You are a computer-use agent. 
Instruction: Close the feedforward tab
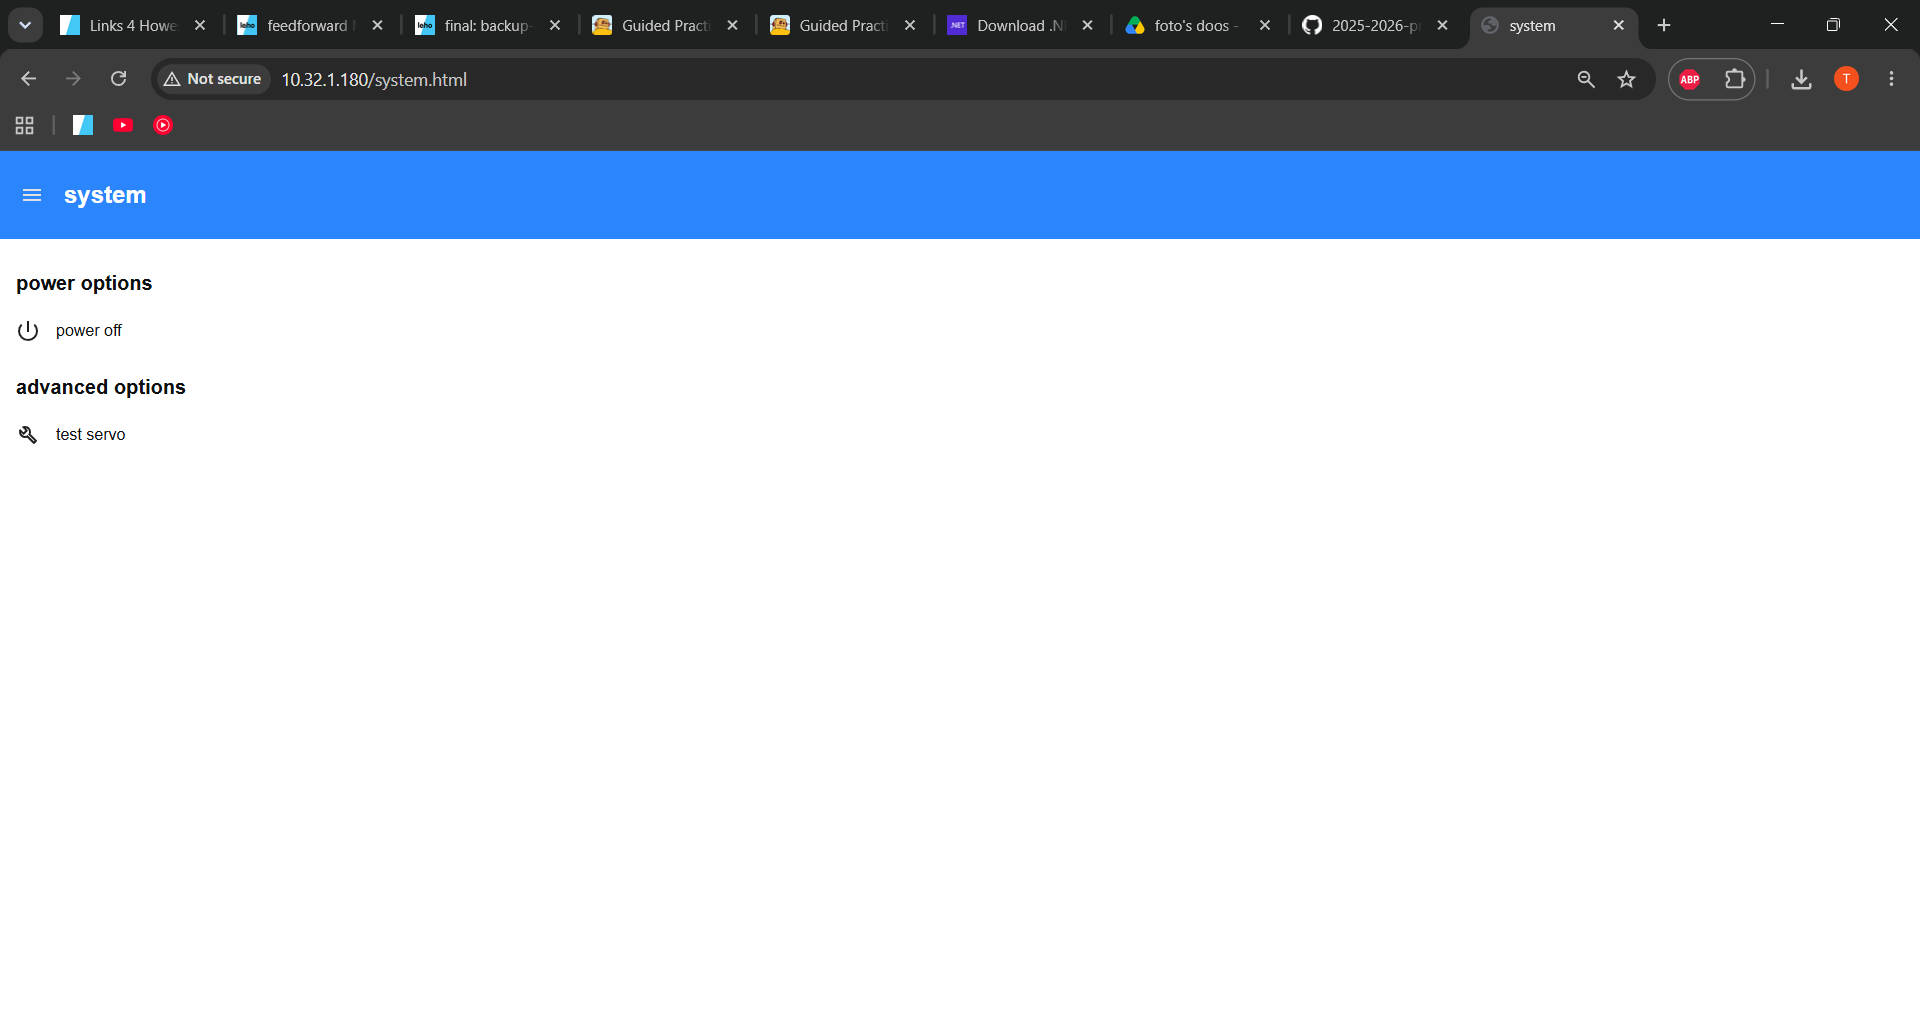pos(377,26)
